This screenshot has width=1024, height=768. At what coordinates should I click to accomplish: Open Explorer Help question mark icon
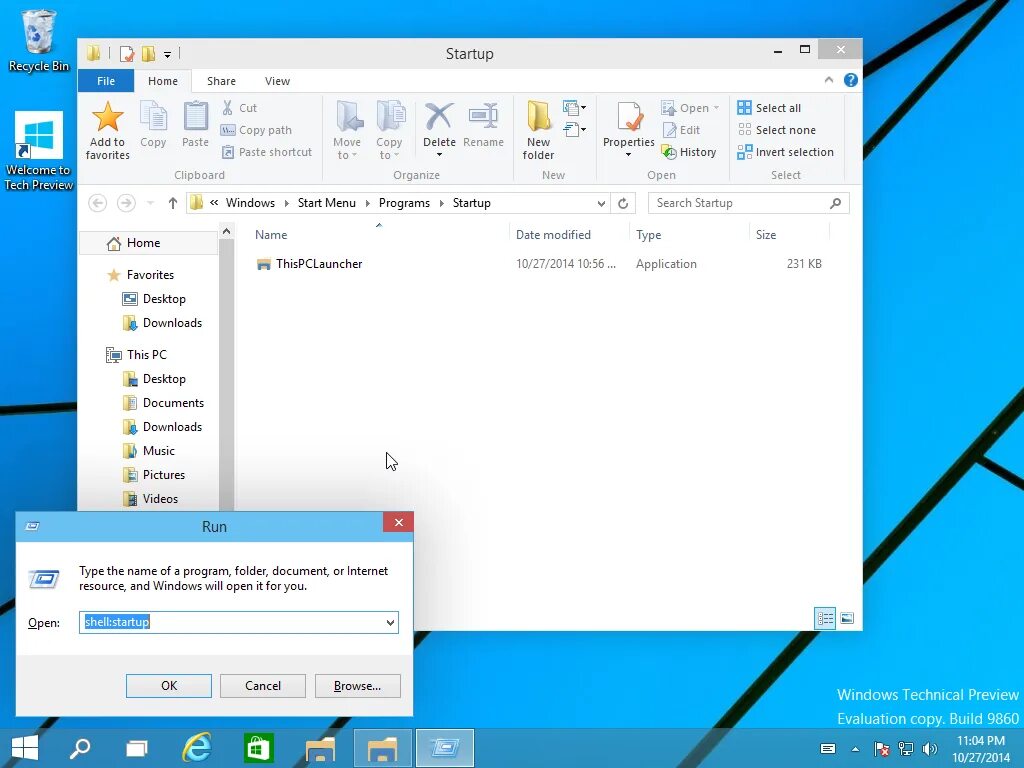(850, 80)
